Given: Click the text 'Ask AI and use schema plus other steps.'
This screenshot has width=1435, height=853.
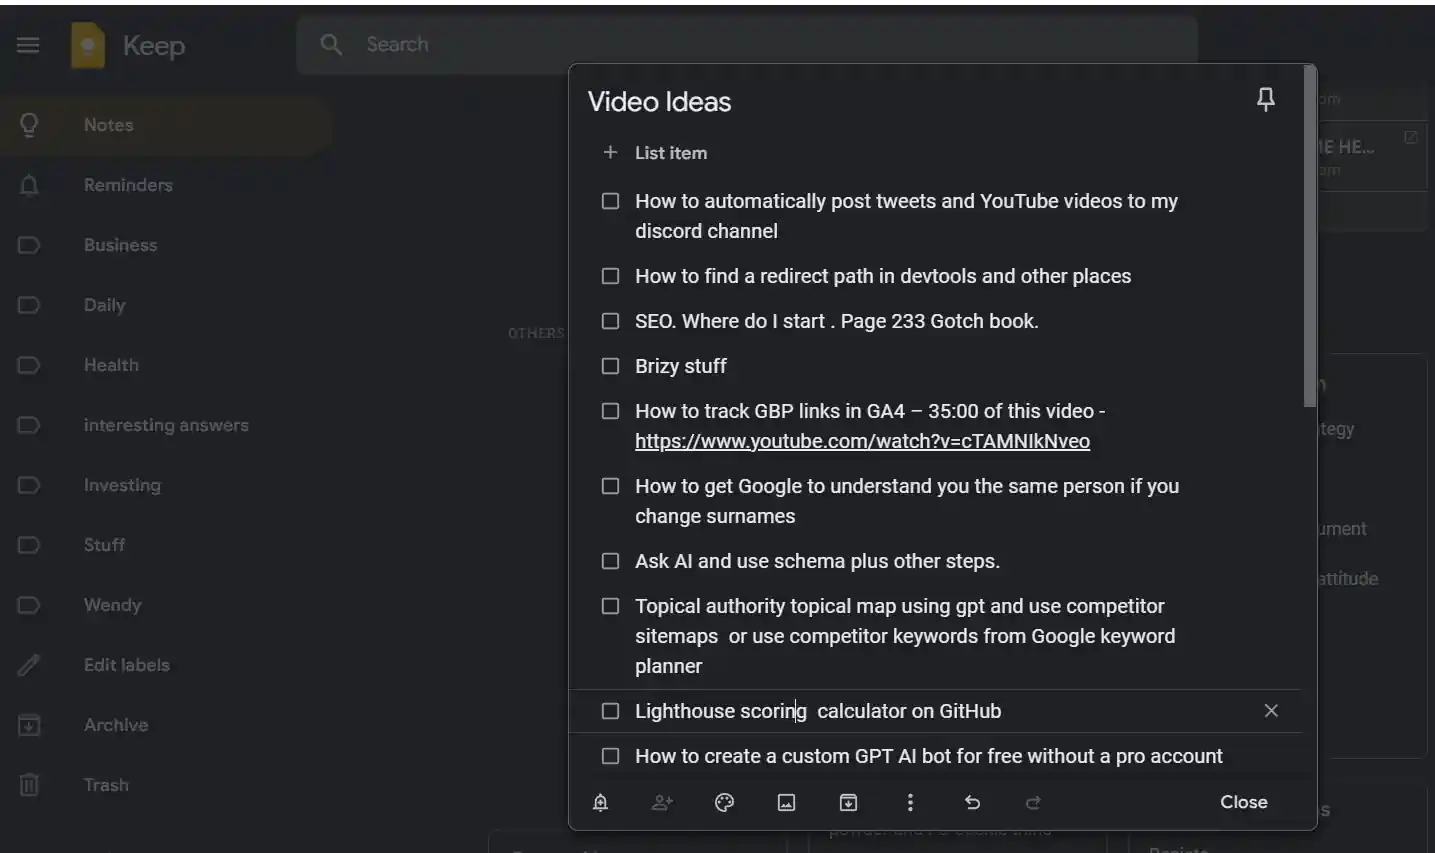Looking at the screenshot, I should coord(817,561).
